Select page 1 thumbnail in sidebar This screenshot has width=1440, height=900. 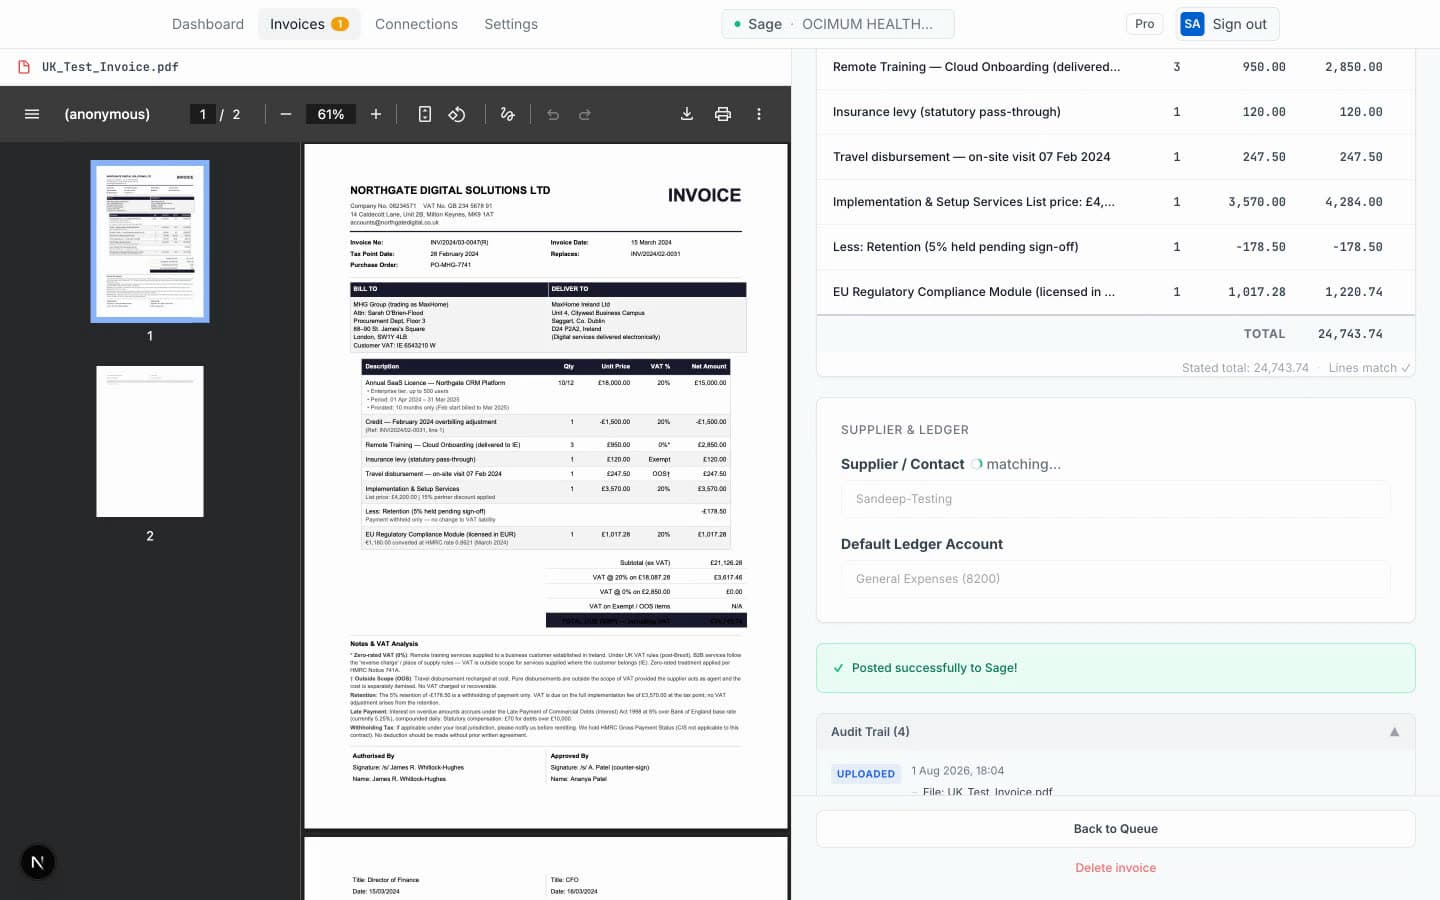pyautogui.click(x=150, y=241)
